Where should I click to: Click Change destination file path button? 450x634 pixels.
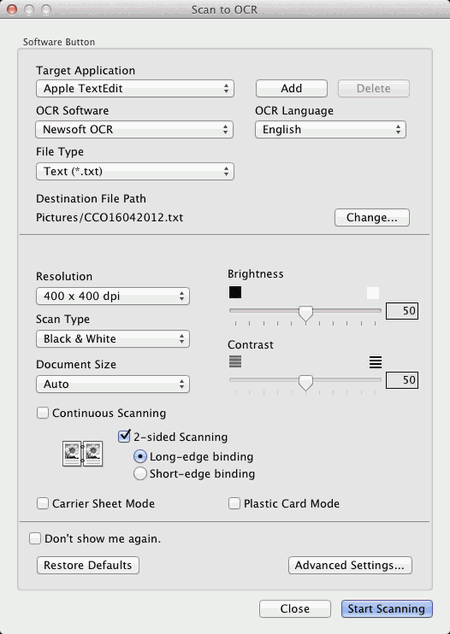tap(372, 218)
